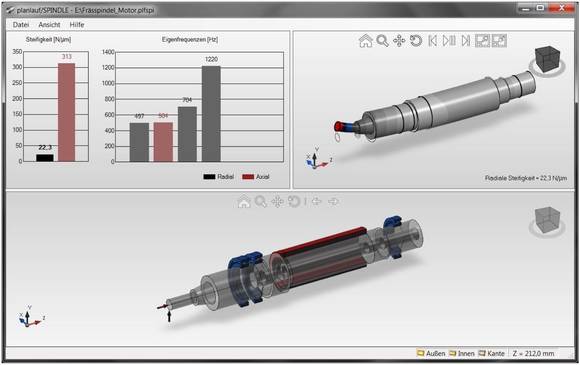
Task: Click the 1220 Hz eigenfrequency bar
Action: tap(211, 114)
